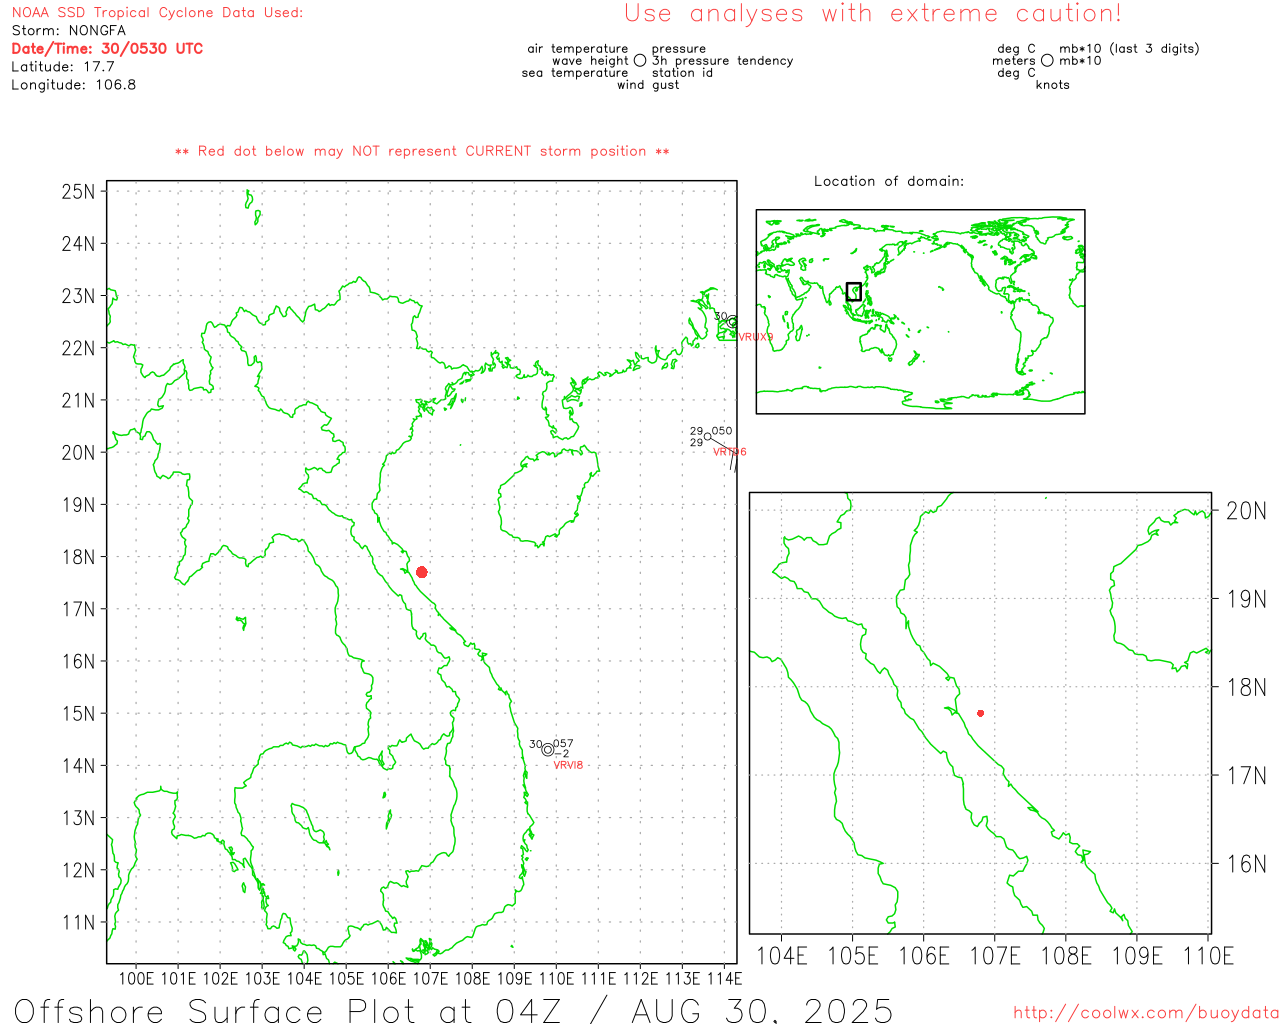Click the 23N latitude label on main map
Viewport: 1280px width, 1024px height.
pyautogui.click(x=78, y=296)
